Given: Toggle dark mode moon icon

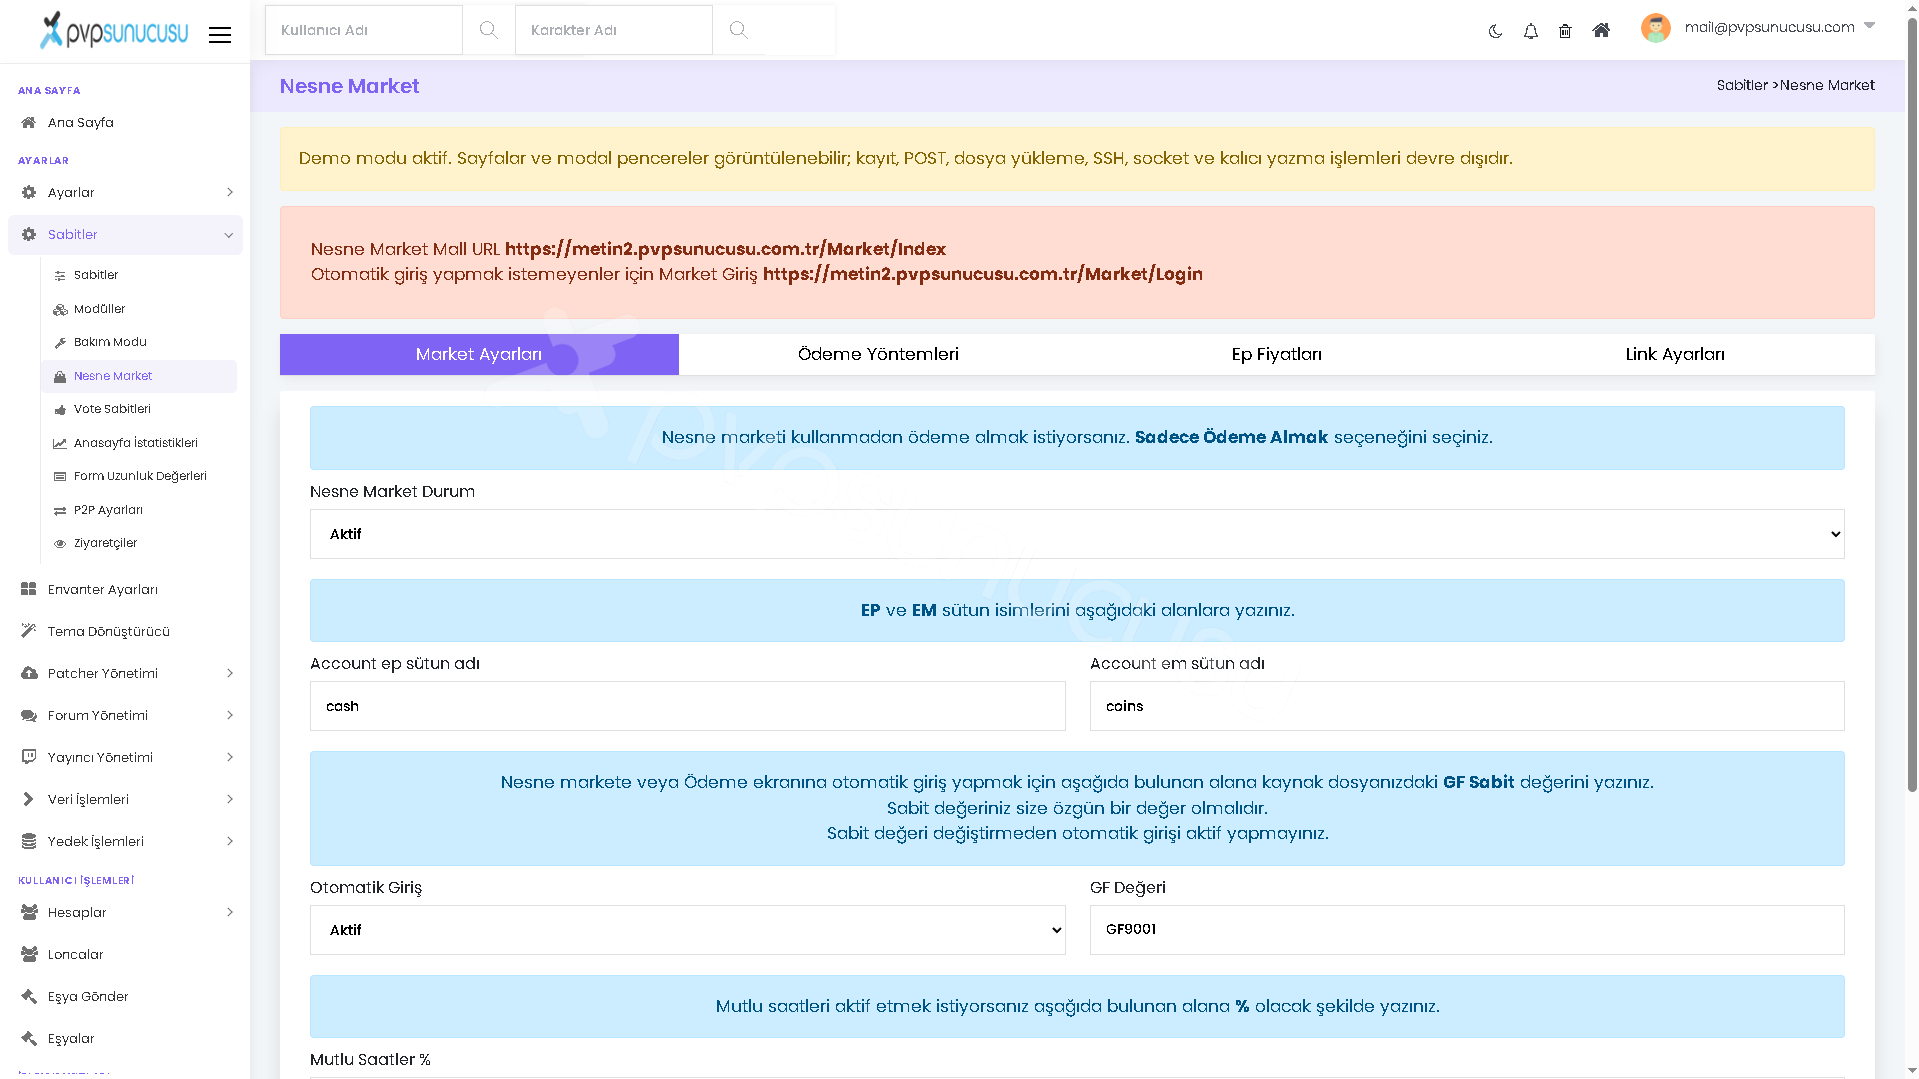Looking at the screenshot, I should tap(1495, 31).
